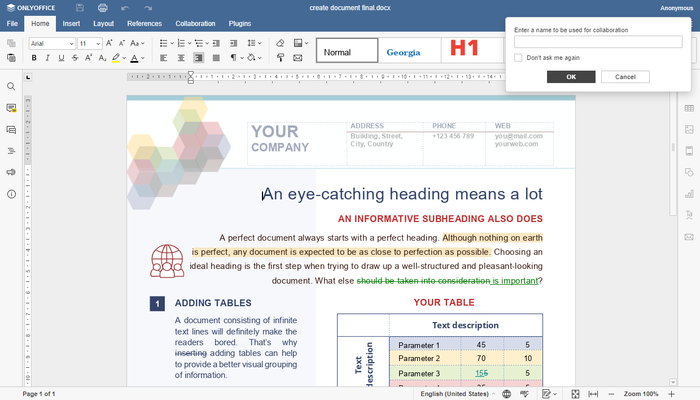Open the Shading paint bucket dropdown
The height and width of the screenshot is (400, 700).
click(x=254, y=57)
